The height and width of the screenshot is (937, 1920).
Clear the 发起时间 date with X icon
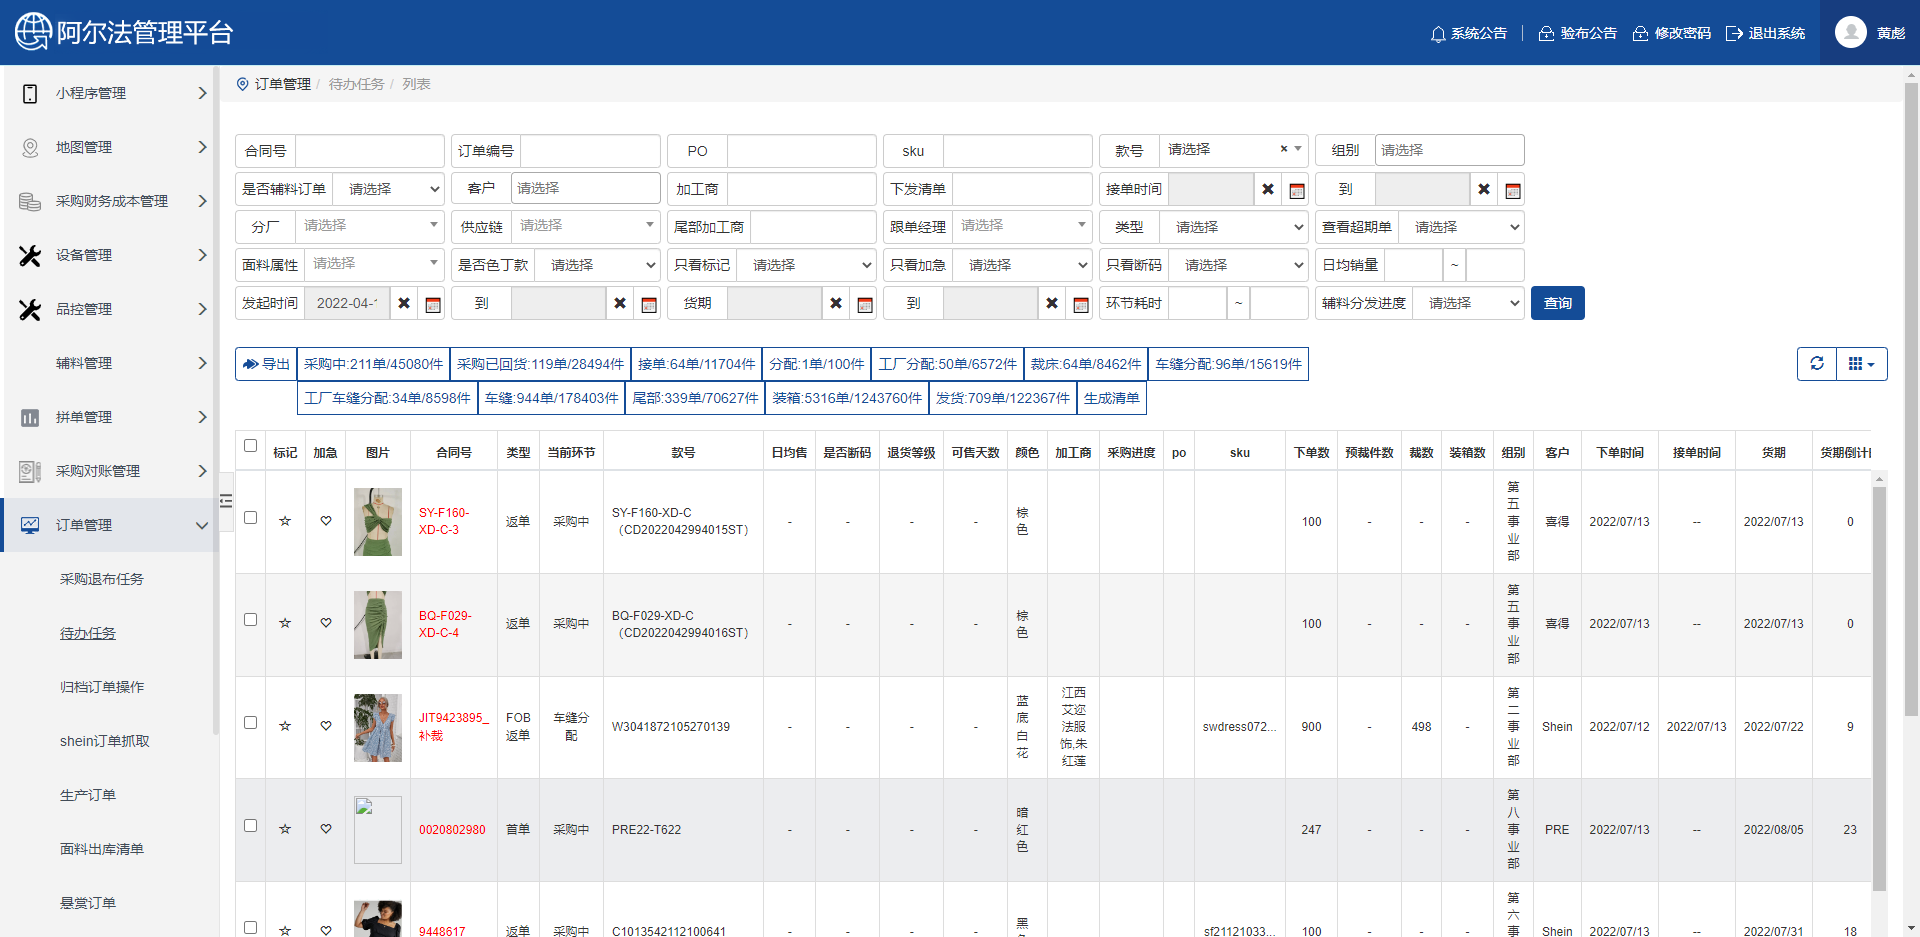click(x=404, y=304)
